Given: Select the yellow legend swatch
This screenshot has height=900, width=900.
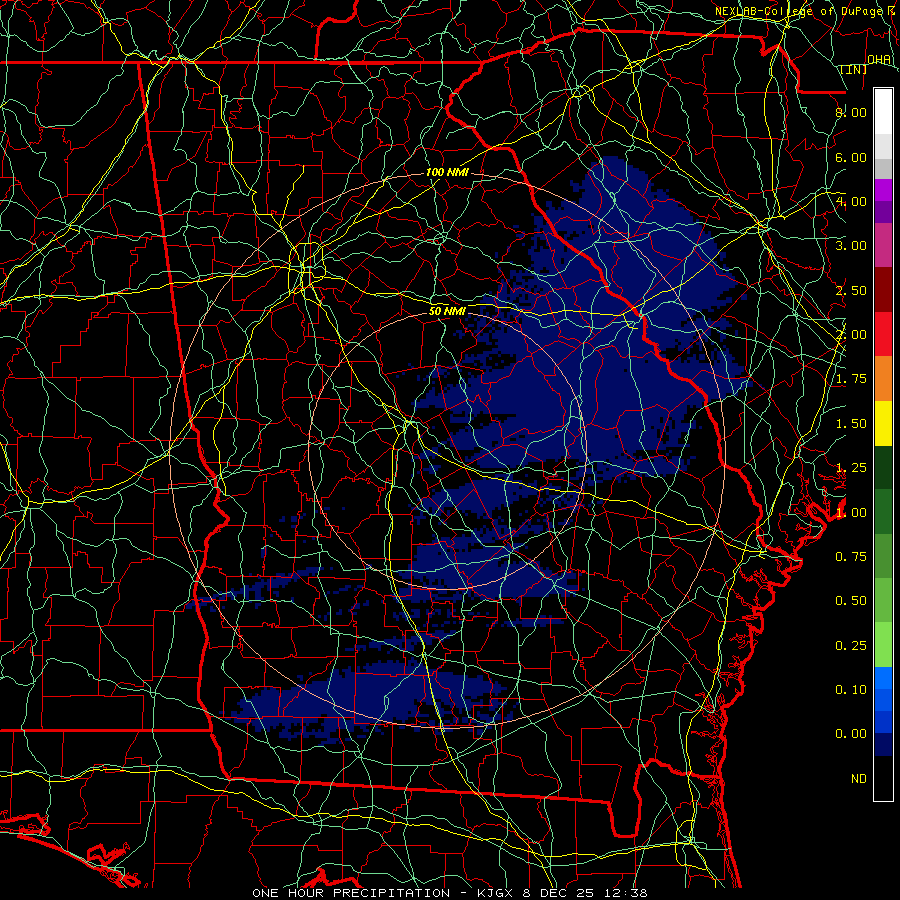Looking at the screenshot, I should pyautogui.click(x=883, y=423).
